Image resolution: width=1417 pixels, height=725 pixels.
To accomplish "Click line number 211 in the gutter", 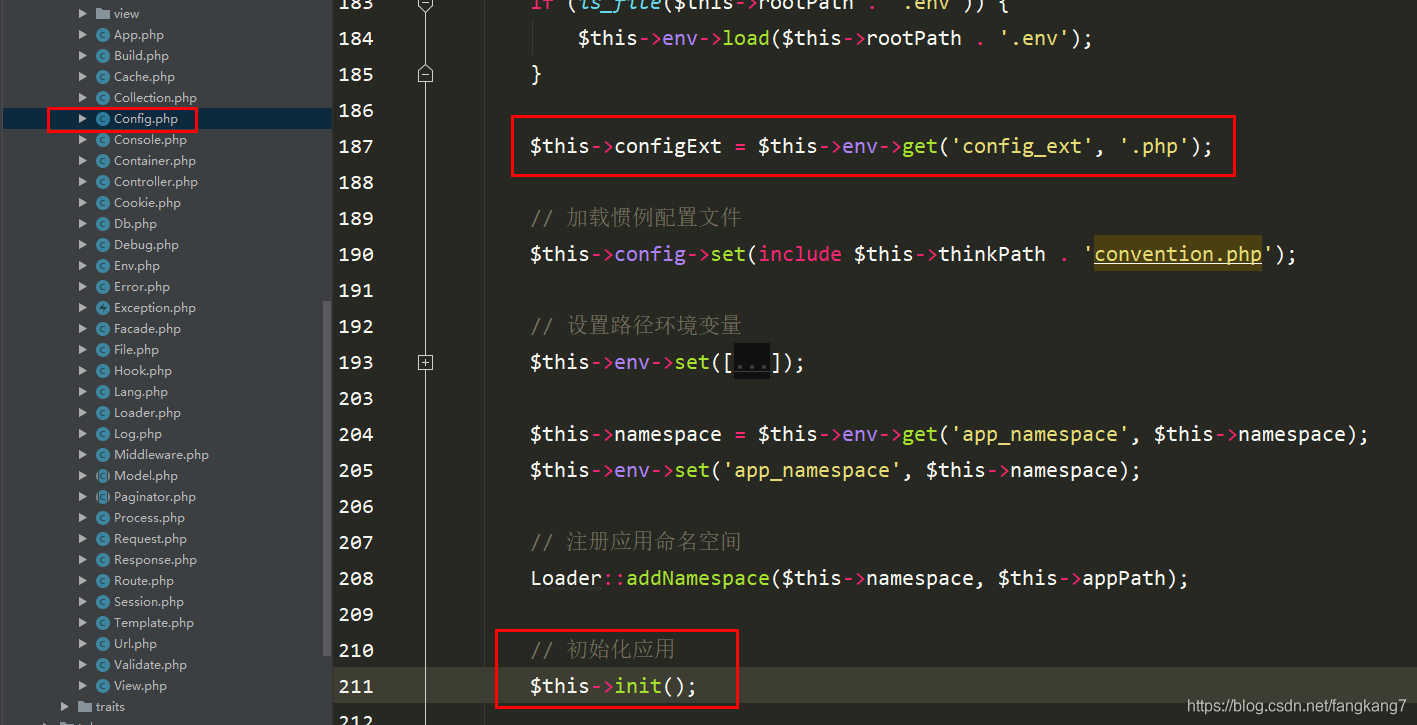I will [356, 686].
